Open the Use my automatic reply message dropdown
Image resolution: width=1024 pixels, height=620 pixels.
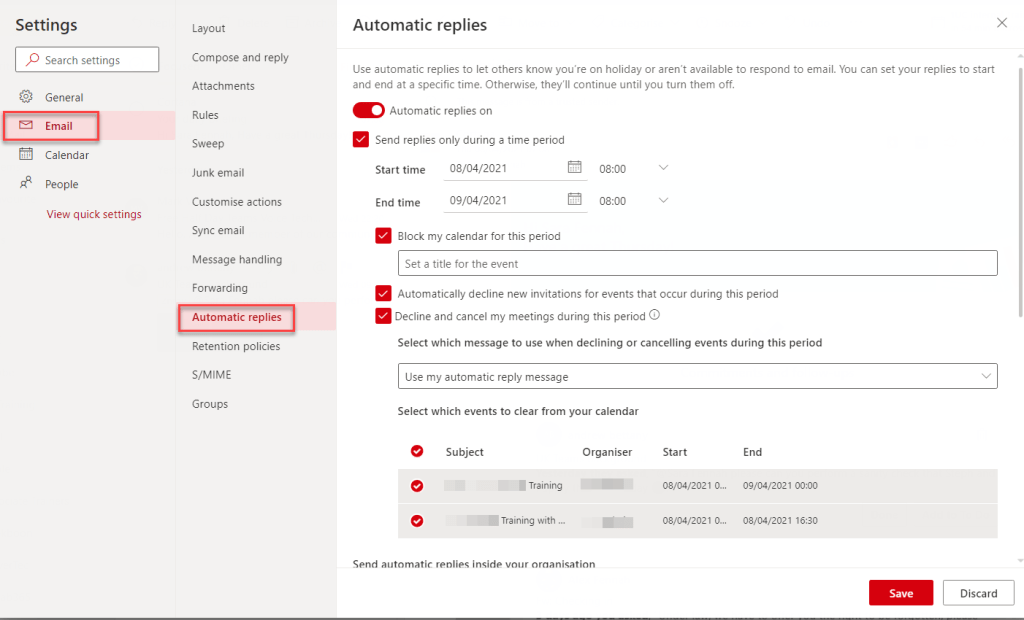697,377
